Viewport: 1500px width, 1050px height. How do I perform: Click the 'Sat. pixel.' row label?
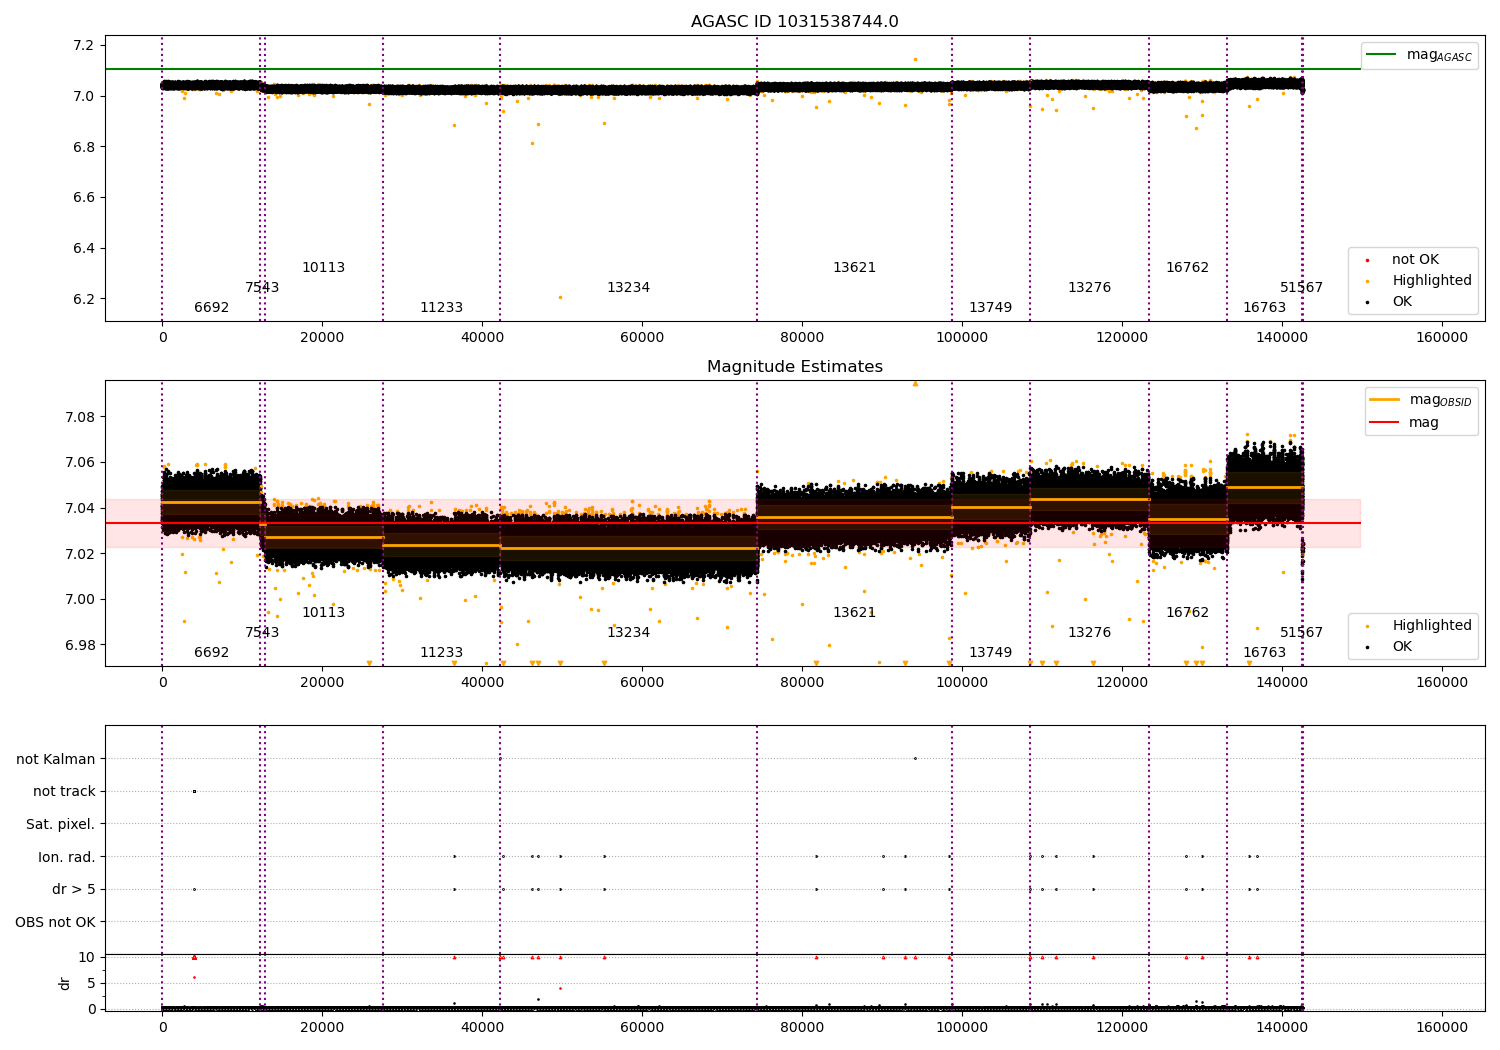[61, 824]
